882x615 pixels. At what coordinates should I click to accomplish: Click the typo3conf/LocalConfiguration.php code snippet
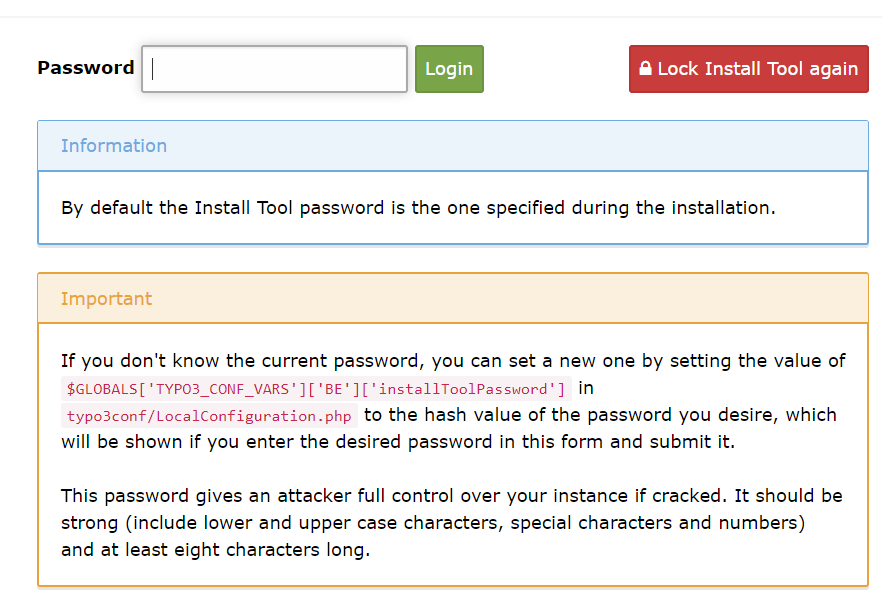pos(209,416)
